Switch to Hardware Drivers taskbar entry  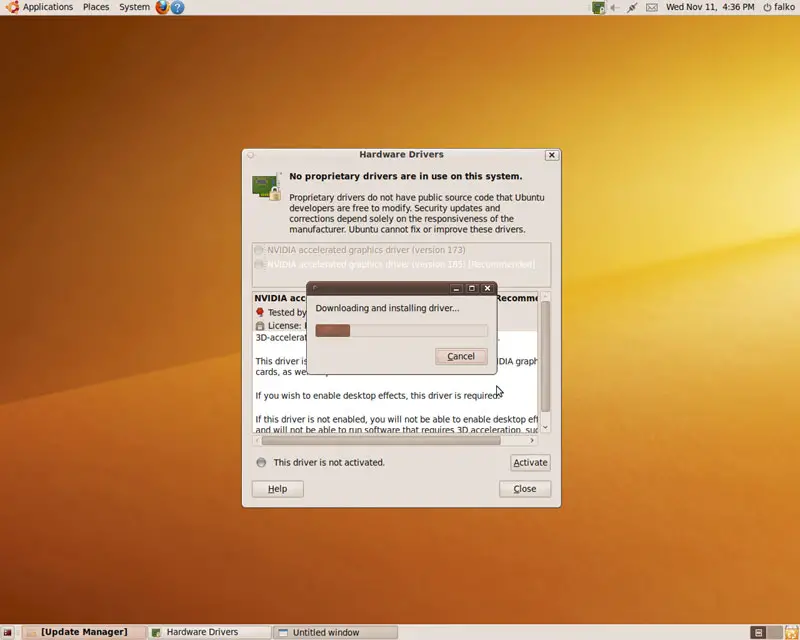point(209,632)
